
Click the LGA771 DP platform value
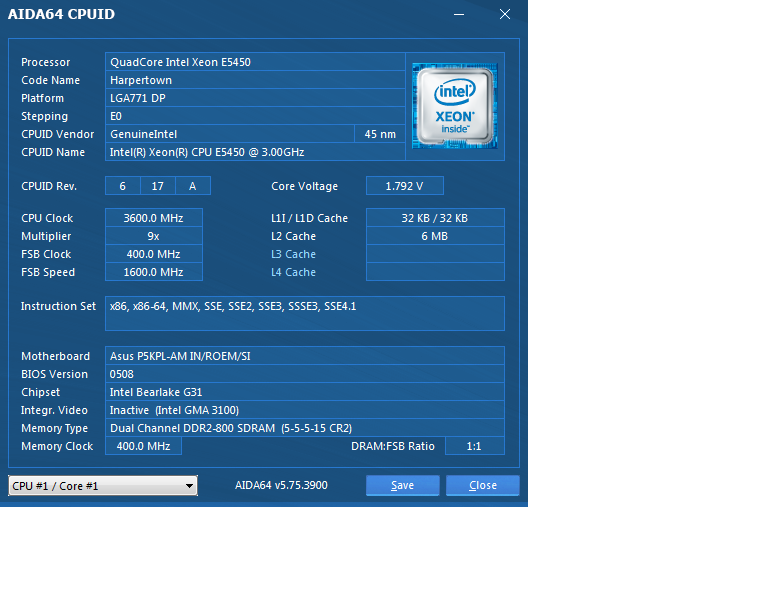tap(255, 98)
